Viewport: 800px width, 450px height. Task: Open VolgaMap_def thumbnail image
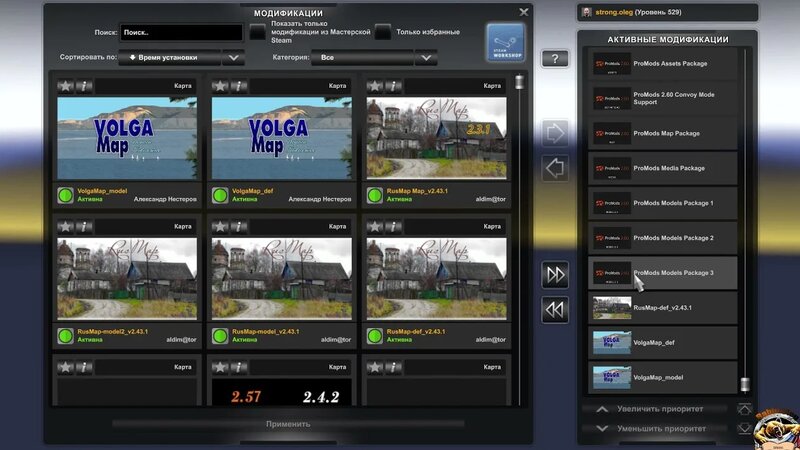282,138
